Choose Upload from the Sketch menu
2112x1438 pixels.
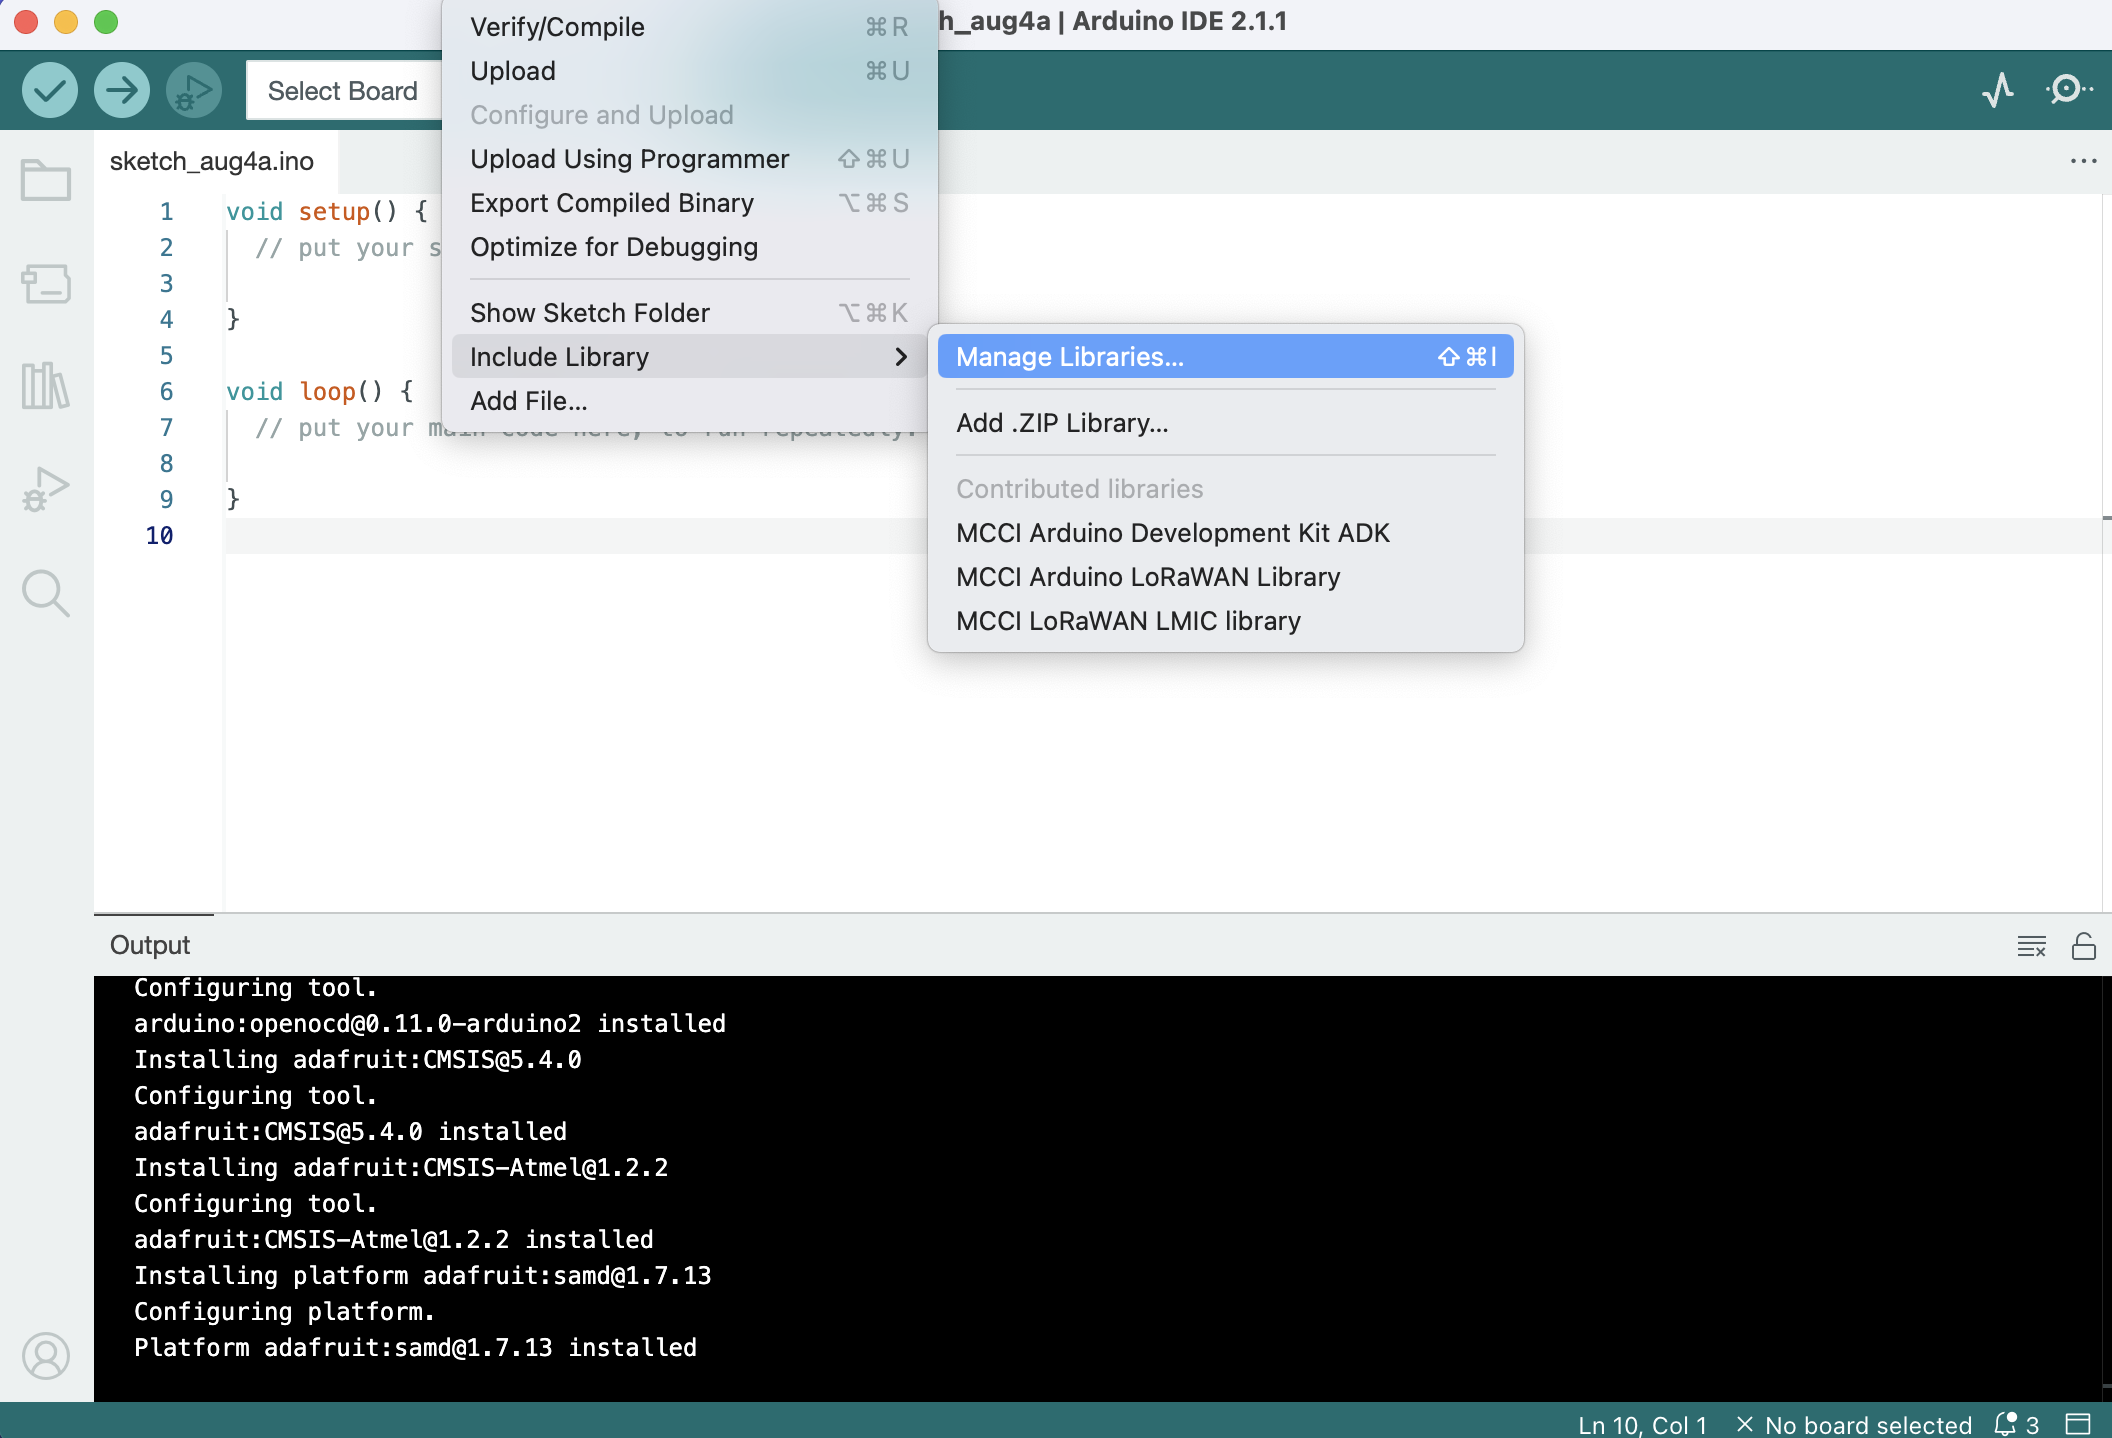[689, 71]
